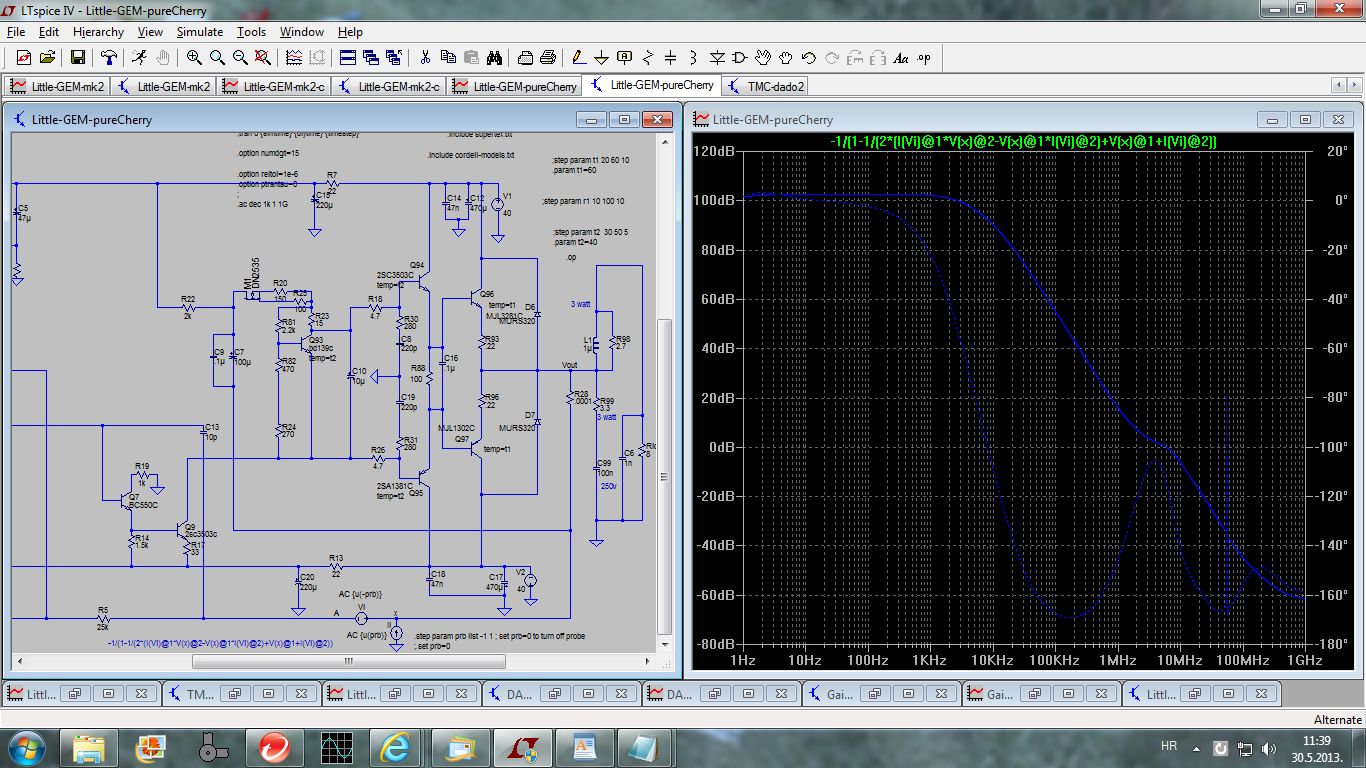Viewport: 1366px width, 768px height.
Task: Click the Cut scissors icon
Action: point(425,57)
